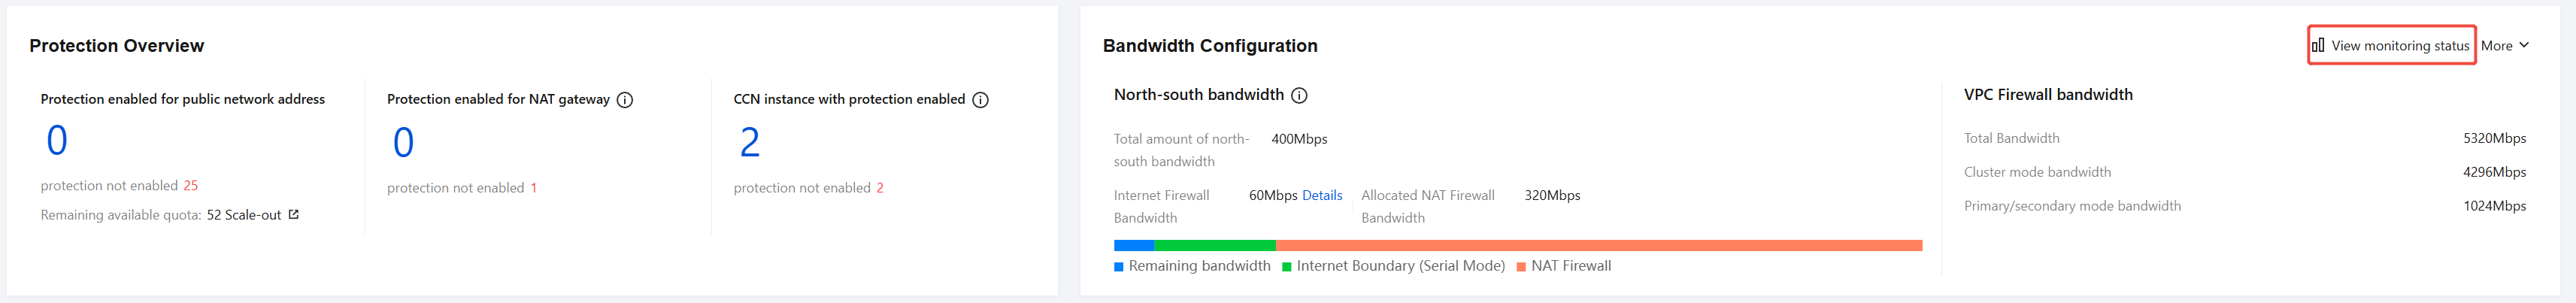
Task: Click the red 25 unprotected public addresses
Action: [x=190, y=185]
